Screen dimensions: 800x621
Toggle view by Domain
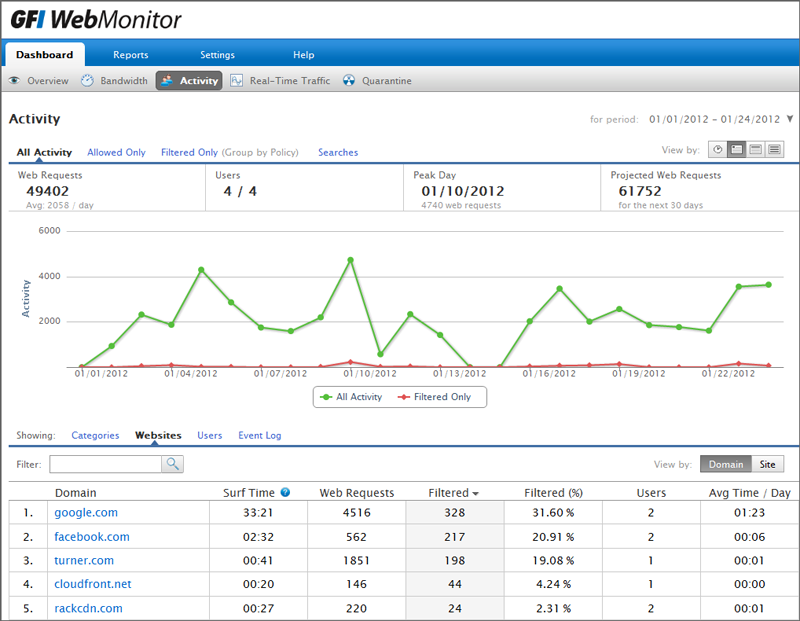click(726, 464)
